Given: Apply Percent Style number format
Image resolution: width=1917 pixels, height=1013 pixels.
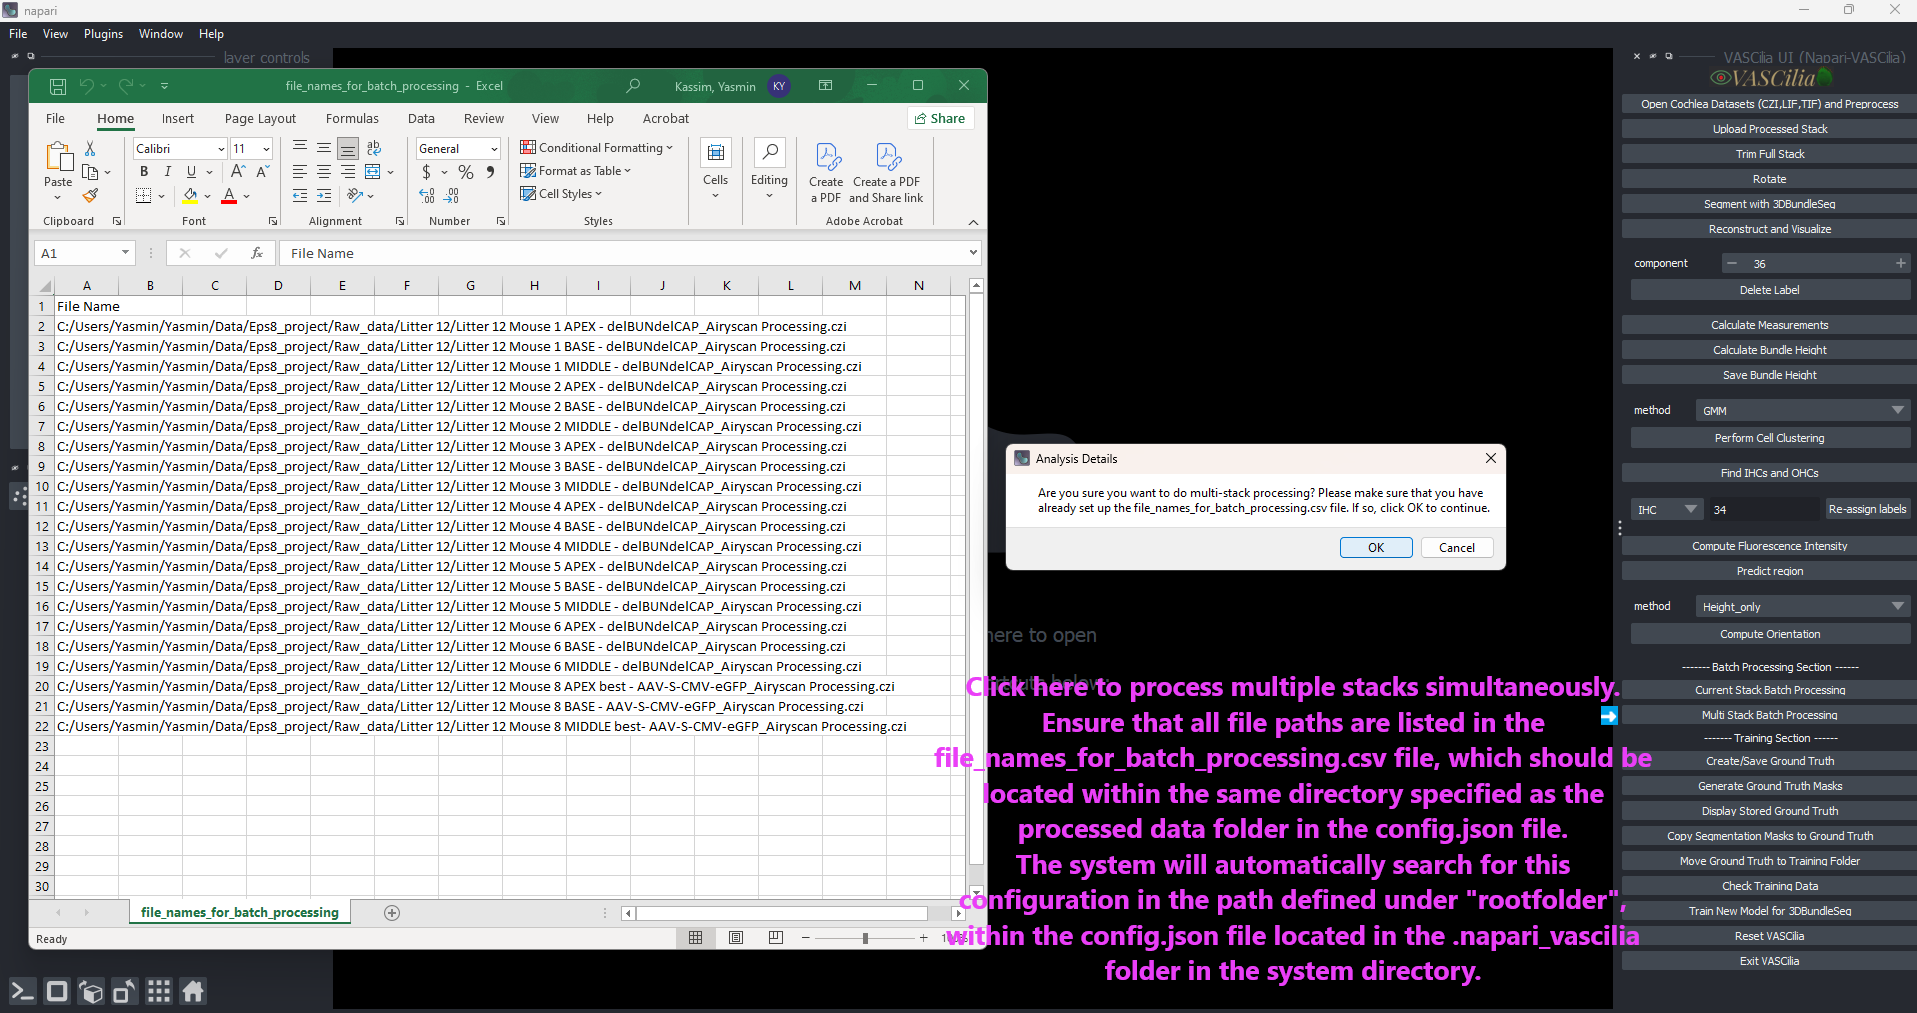Looking at the screenshot, I should click(x=466, y=172).
